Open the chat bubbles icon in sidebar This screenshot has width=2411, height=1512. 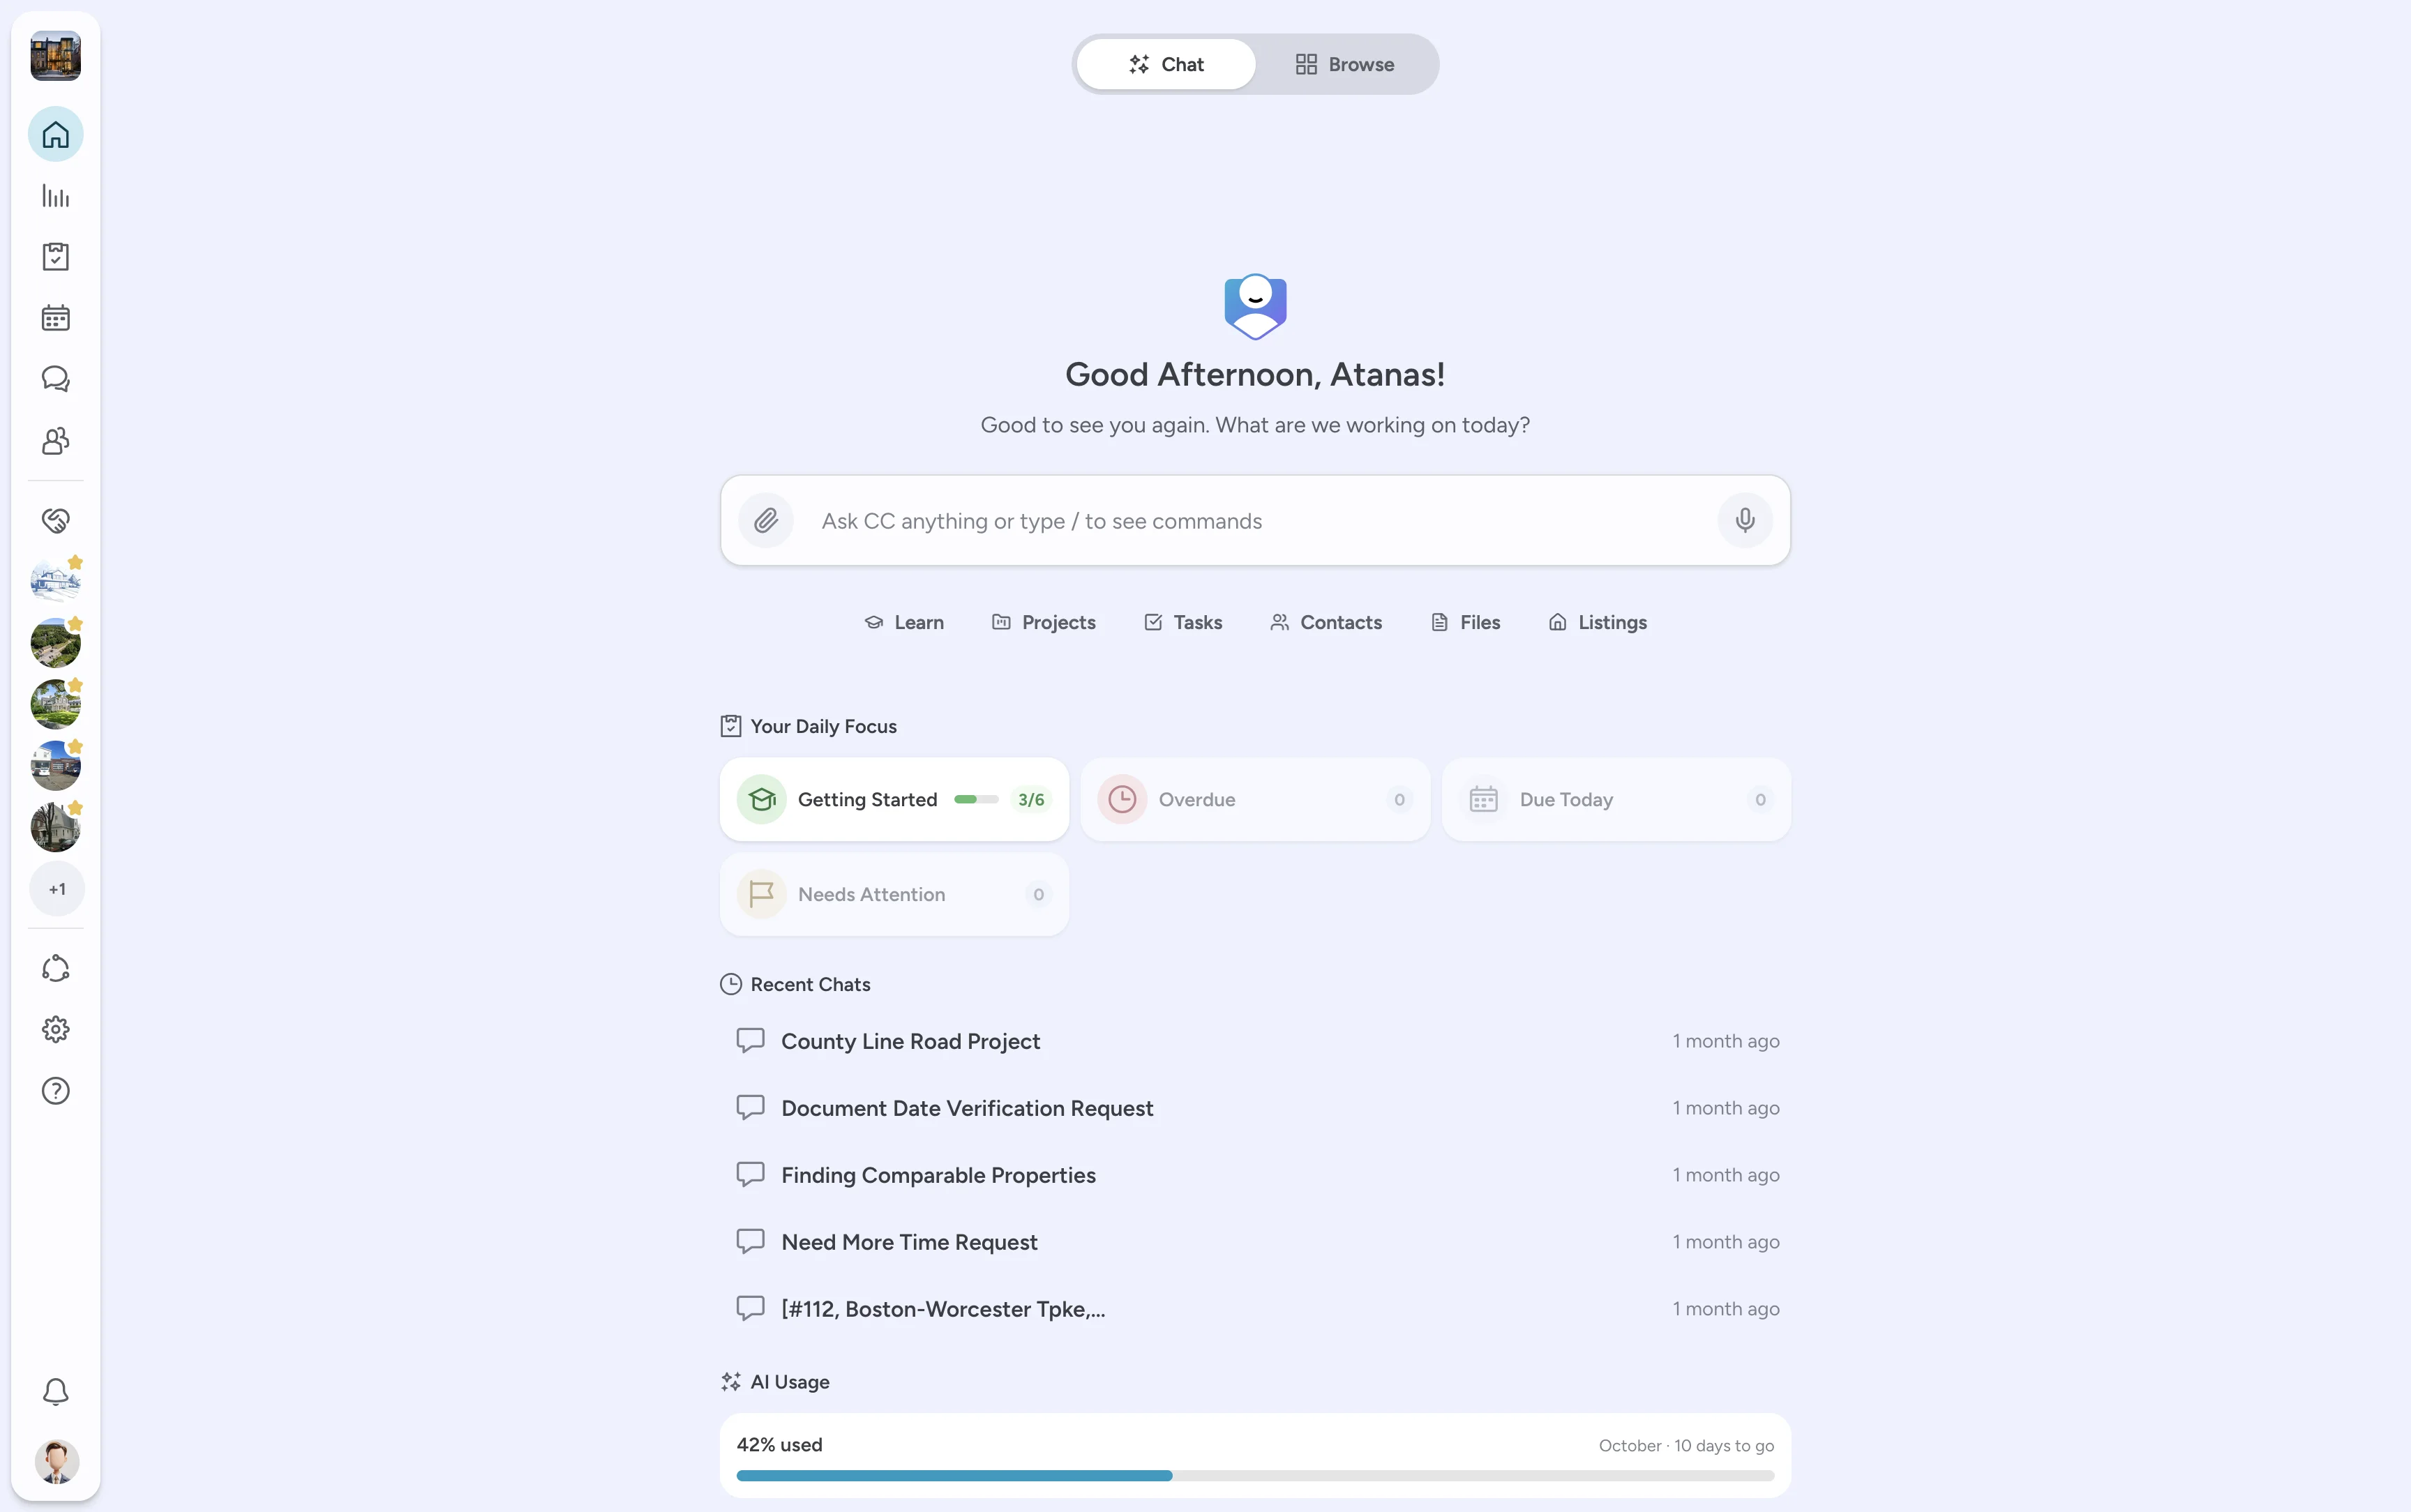(x=56, y=379)
